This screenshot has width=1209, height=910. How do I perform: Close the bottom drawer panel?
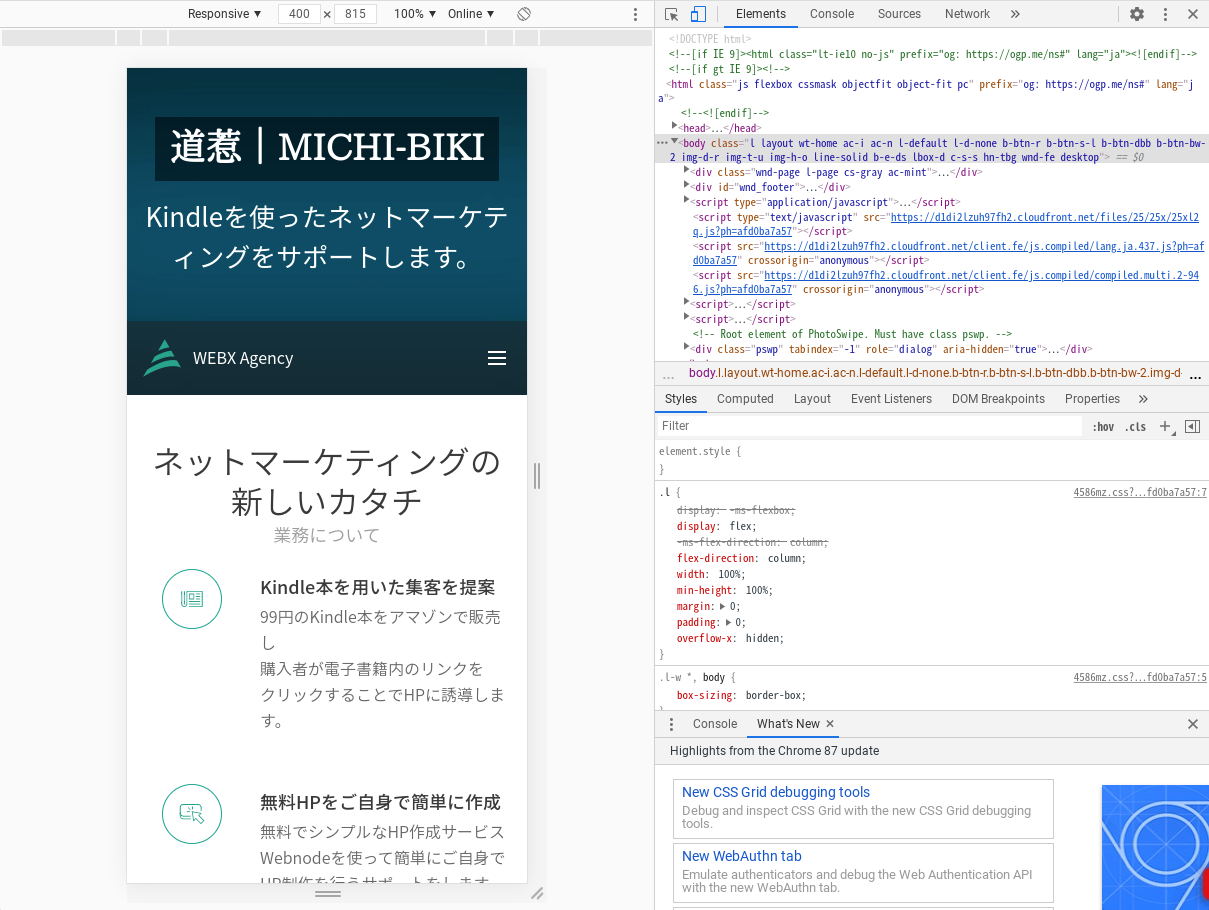click(x=1193, y=724)
